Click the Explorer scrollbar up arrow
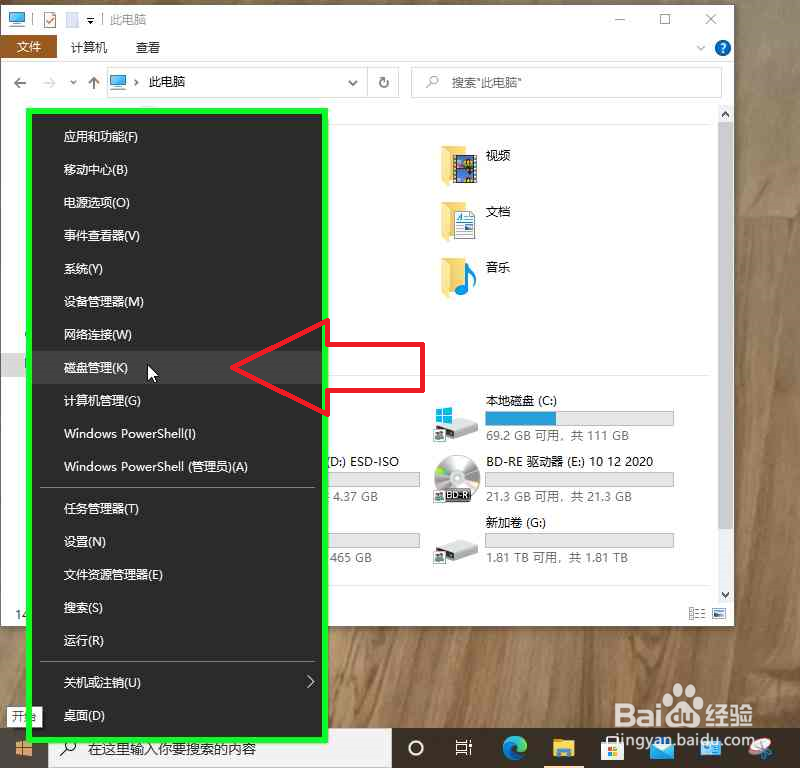The width and height of the screenshot is (800, 768). click(x=725, y=115)
